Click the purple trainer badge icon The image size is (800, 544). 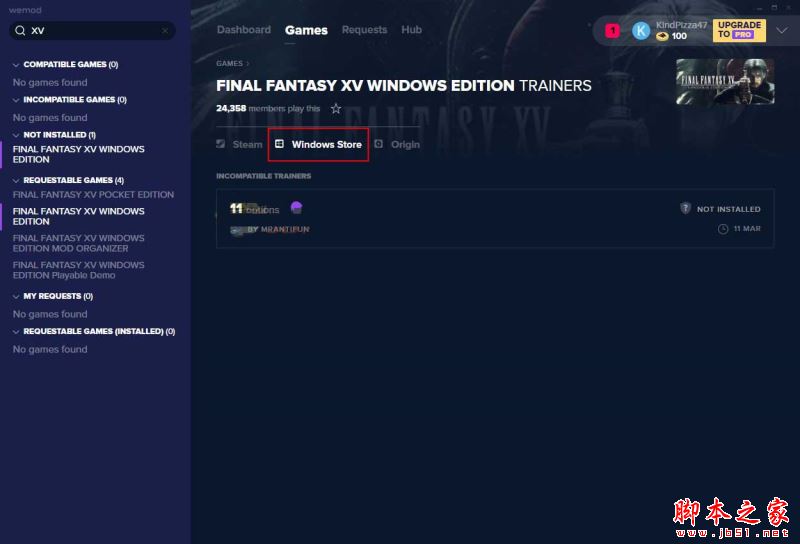point(296,207)
